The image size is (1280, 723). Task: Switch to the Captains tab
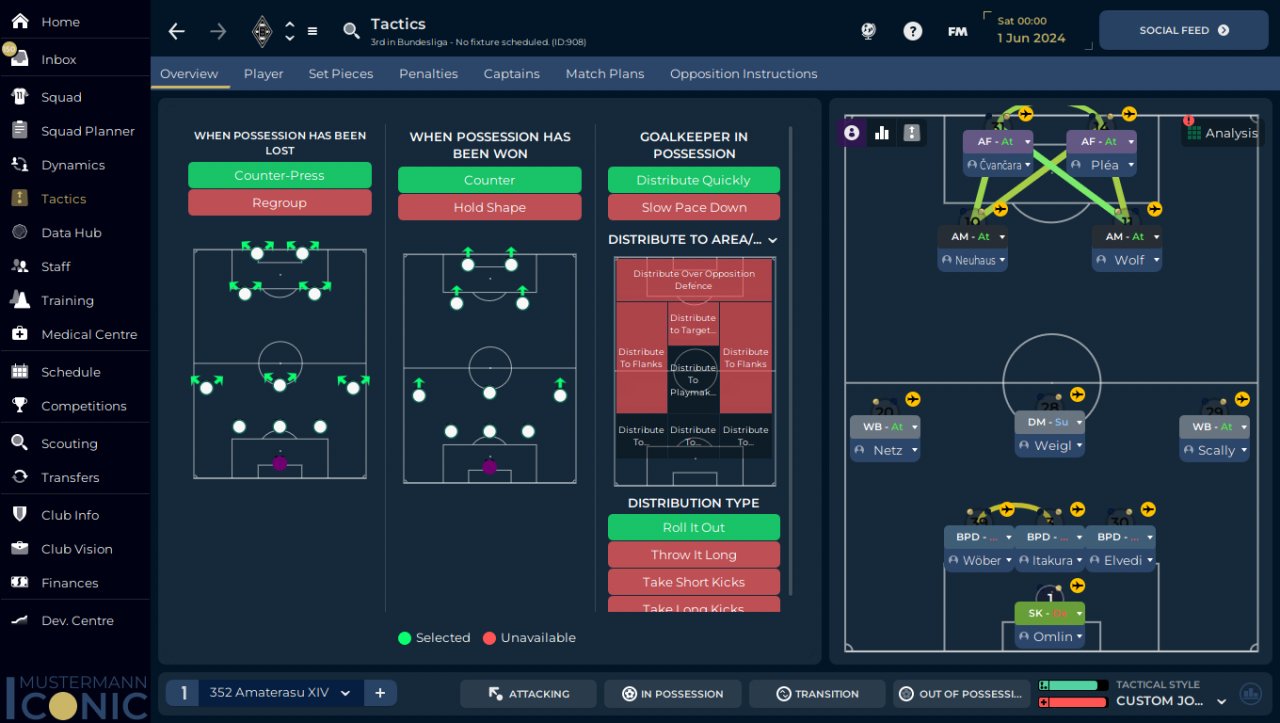tap(512, 74)
